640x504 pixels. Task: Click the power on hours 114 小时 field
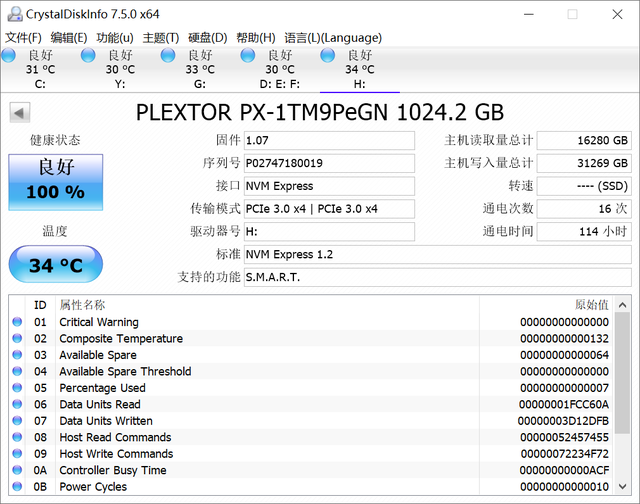(584, 232)
